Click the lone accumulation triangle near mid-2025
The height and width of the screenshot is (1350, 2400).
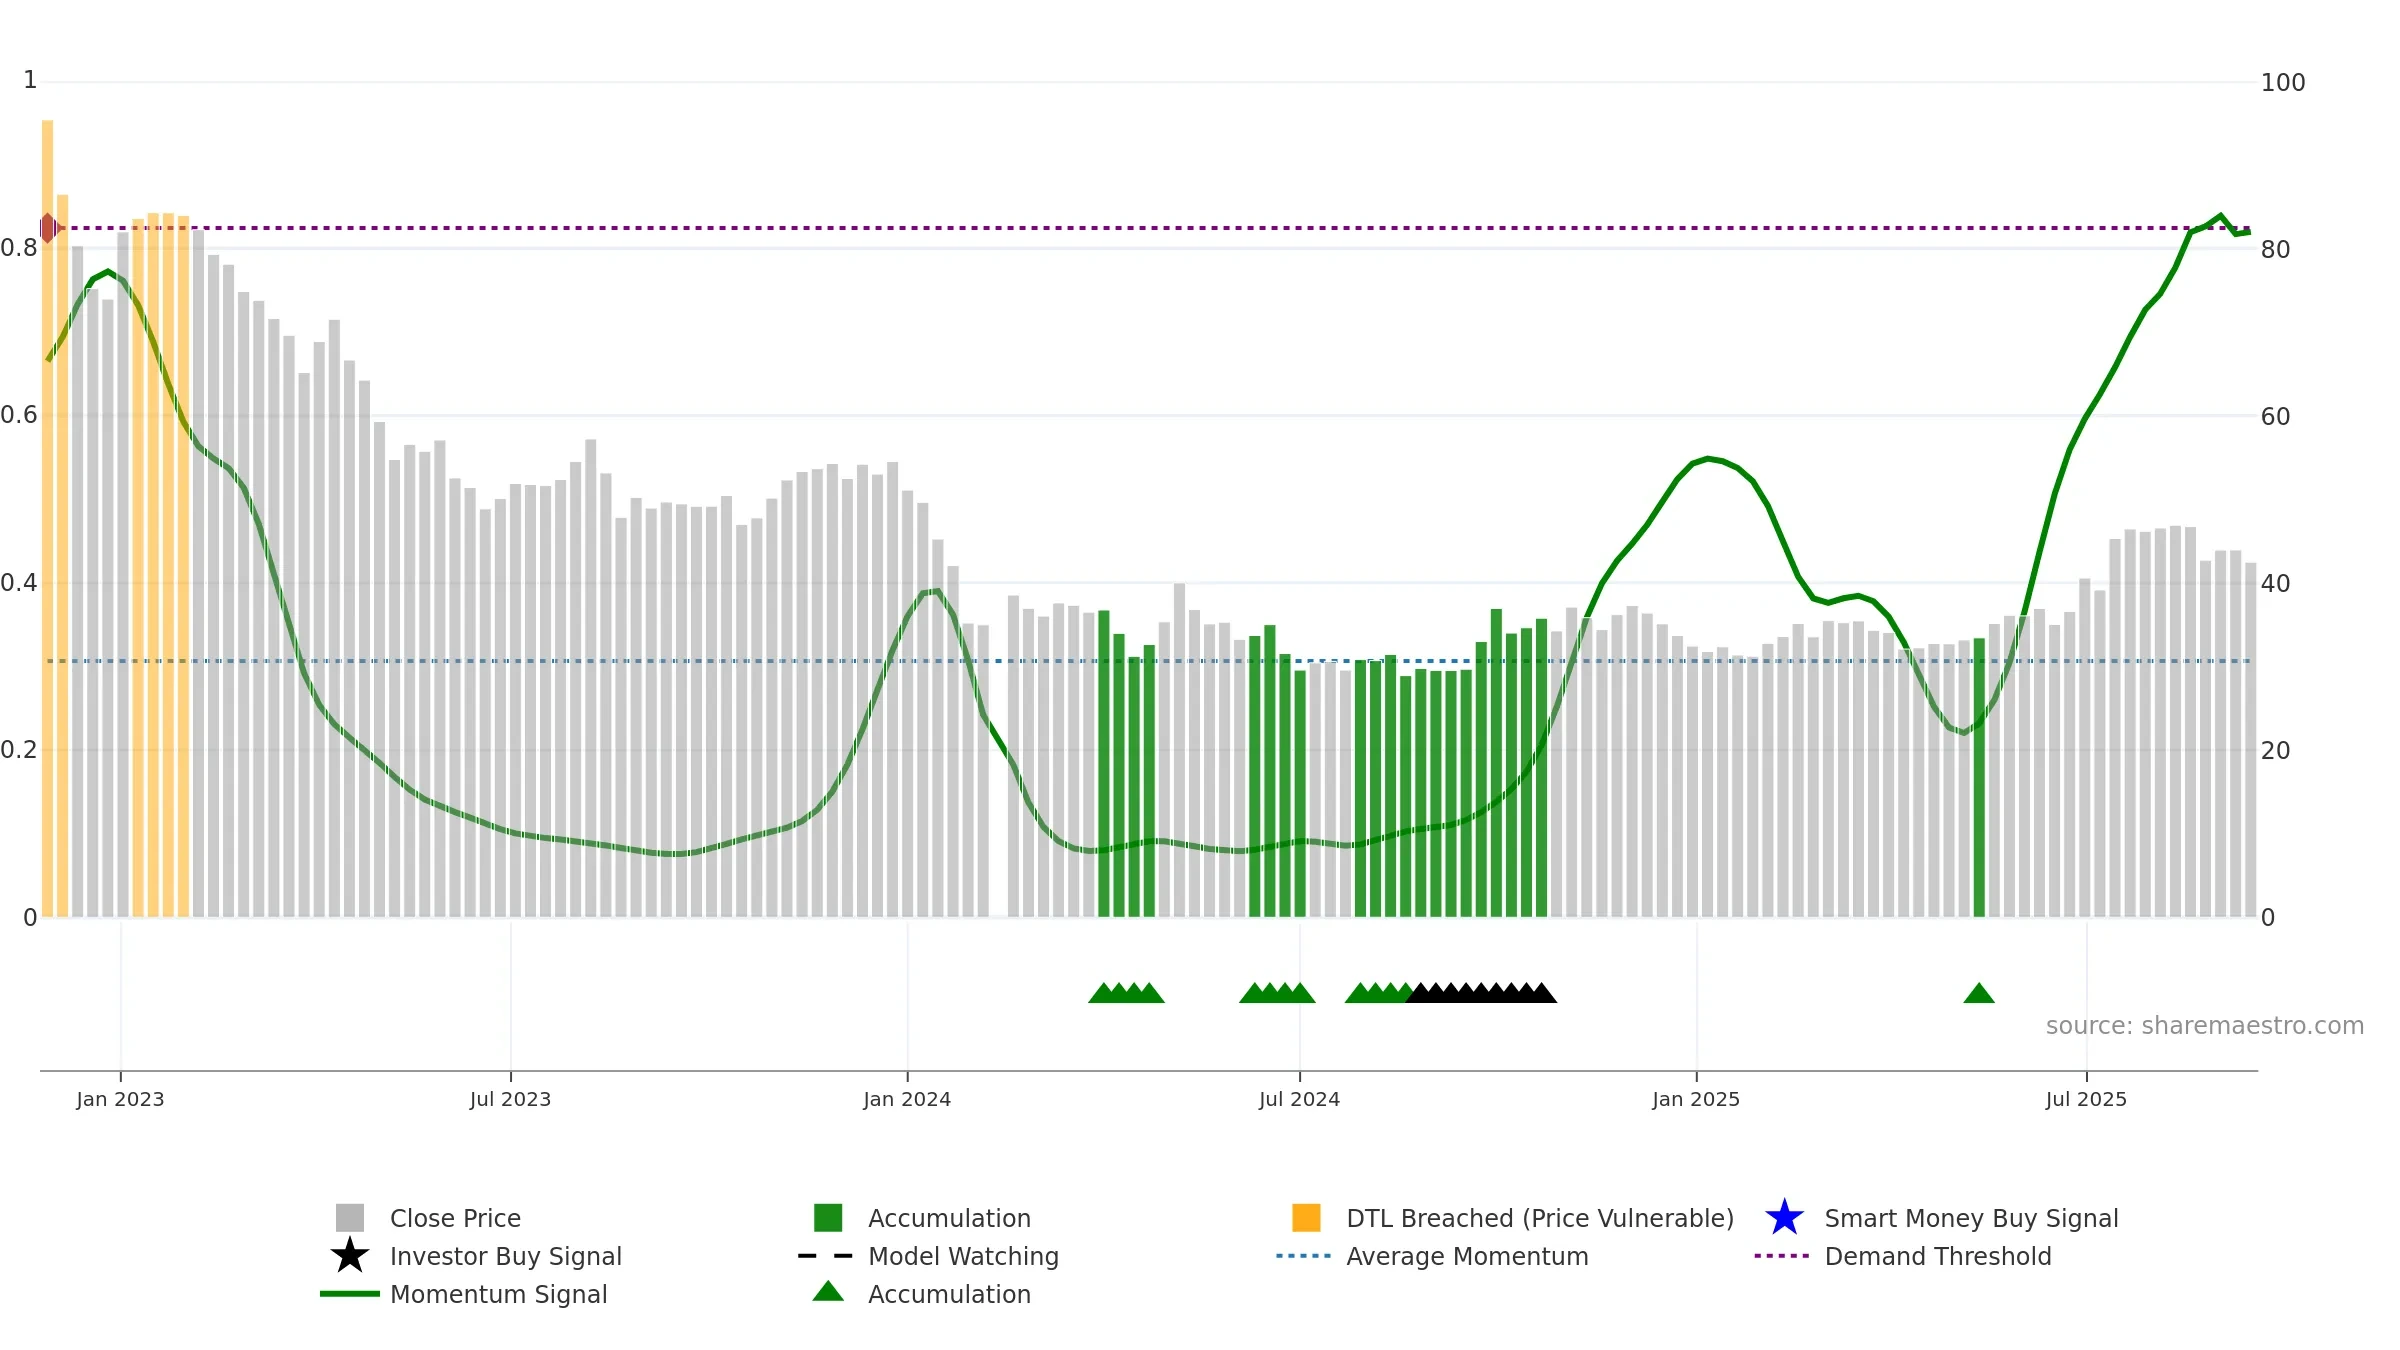point(1979,993)
